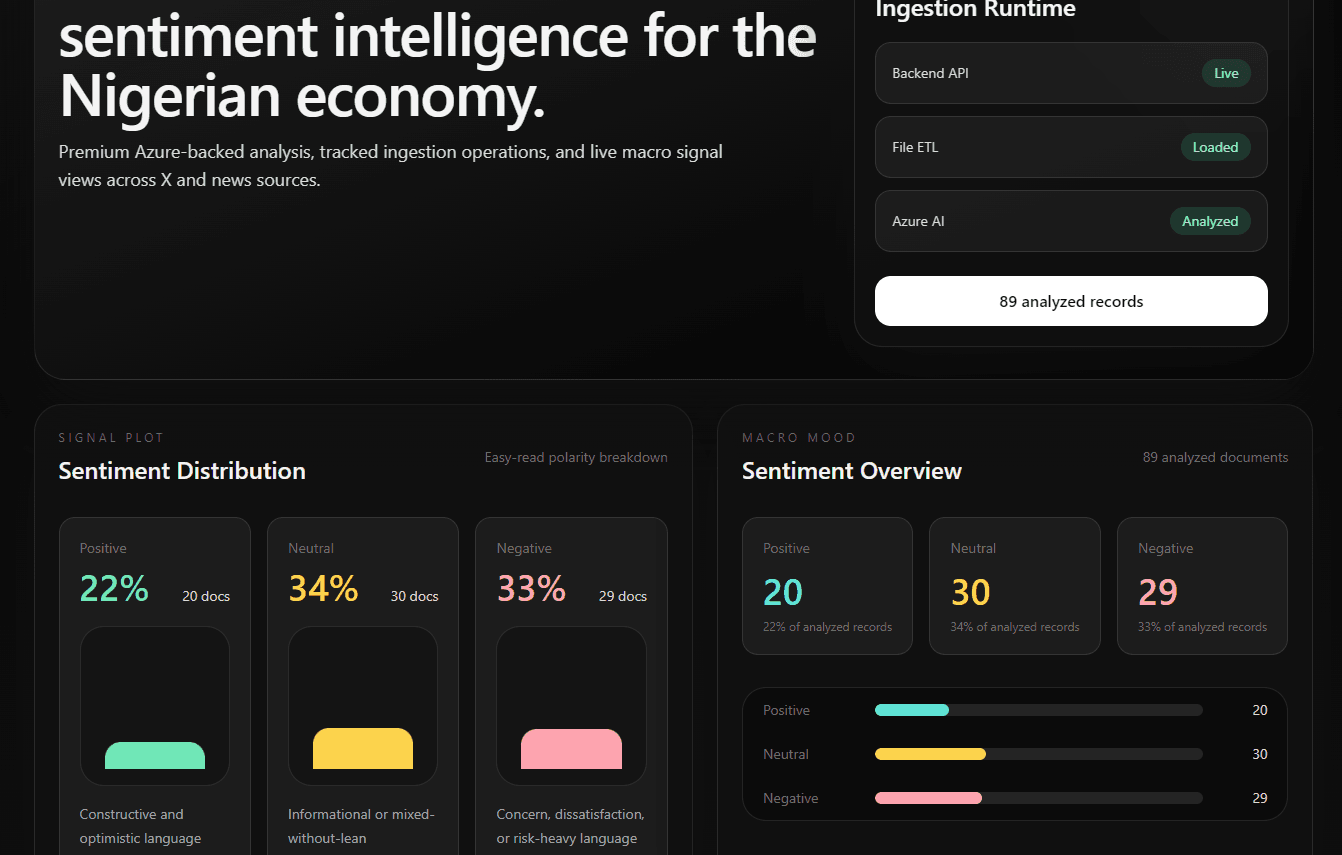Select the Neutral overview card showing 30
The height and width of the screenshot is (855, 1342).
coord(1015,586)
